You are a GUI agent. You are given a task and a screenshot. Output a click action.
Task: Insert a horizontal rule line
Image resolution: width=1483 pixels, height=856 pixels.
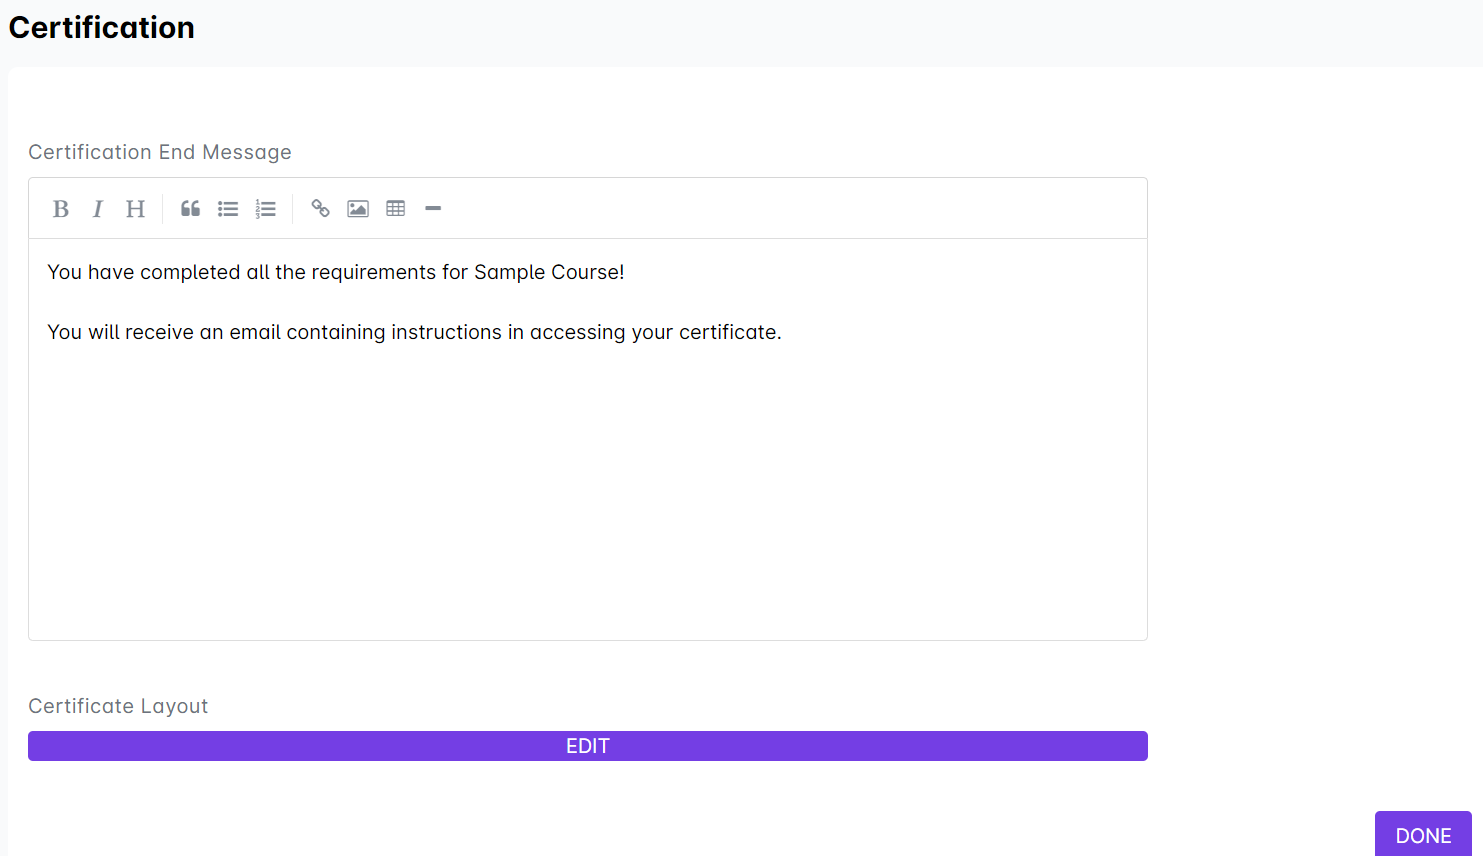coord(433,209)
